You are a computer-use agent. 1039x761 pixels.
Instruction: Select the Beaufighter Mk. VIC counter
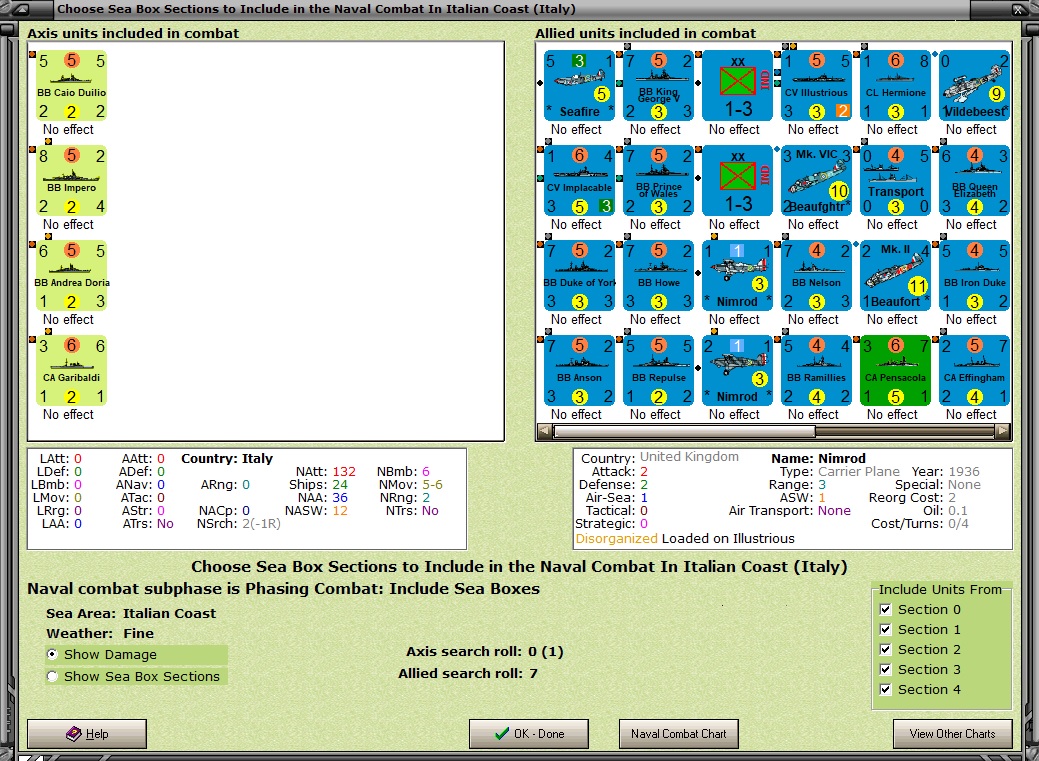pos(816,180)
